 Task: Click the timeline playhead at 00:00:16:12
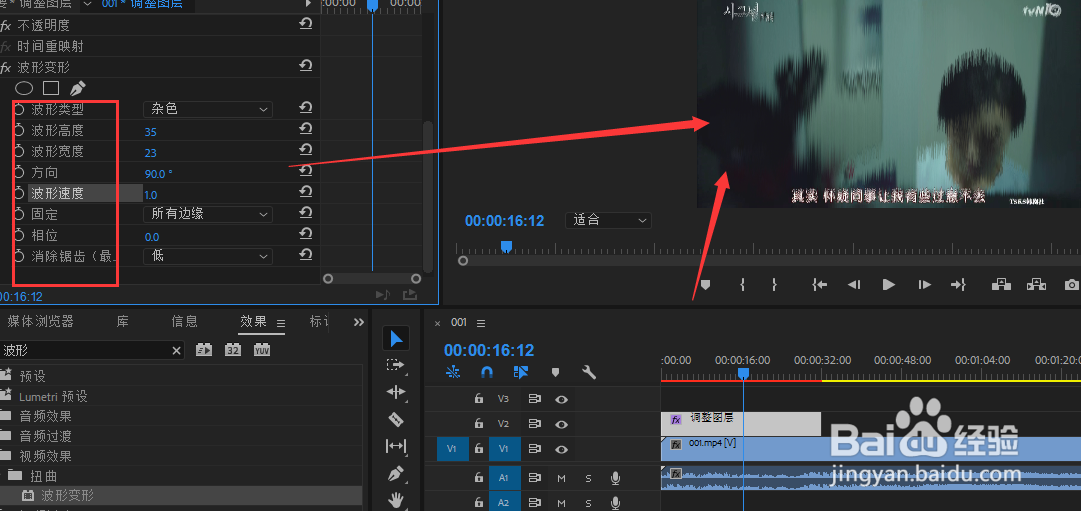[x=743, y=373]
